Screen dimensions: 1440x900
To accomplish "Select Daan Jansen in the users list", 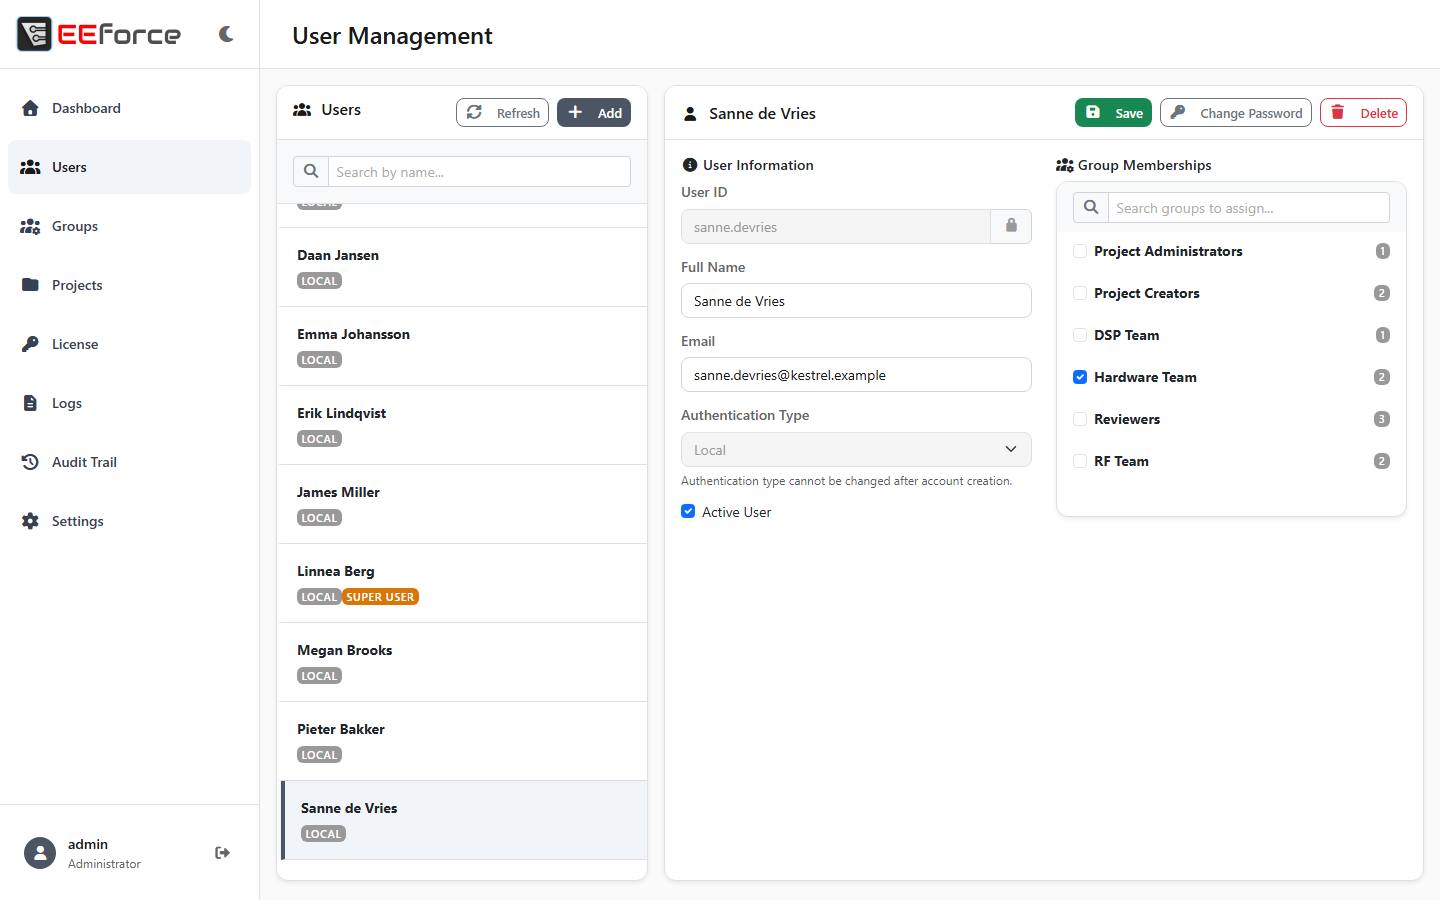I will (462, 267).
